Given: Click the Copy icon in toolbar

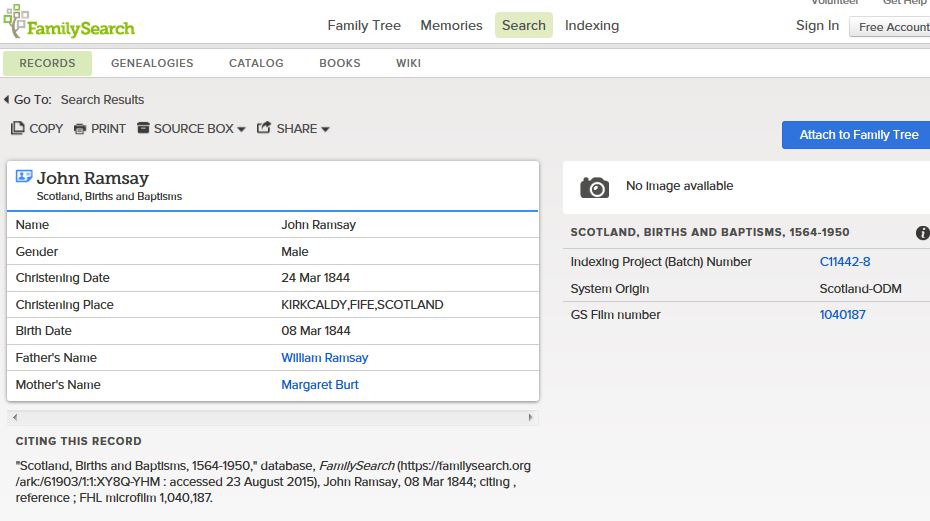Looking at the screenshot, I should click(17, 128).
